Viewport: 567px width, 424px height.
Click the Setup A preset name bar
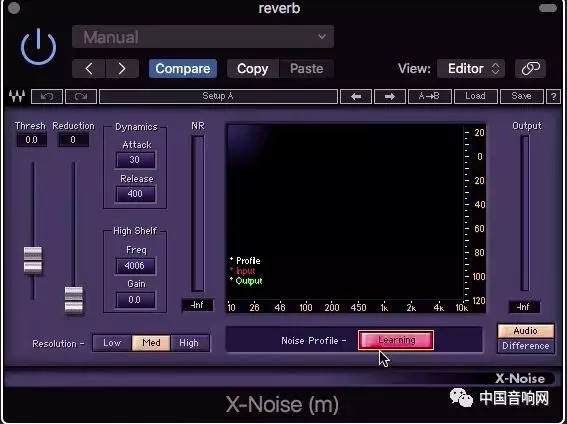218,97
